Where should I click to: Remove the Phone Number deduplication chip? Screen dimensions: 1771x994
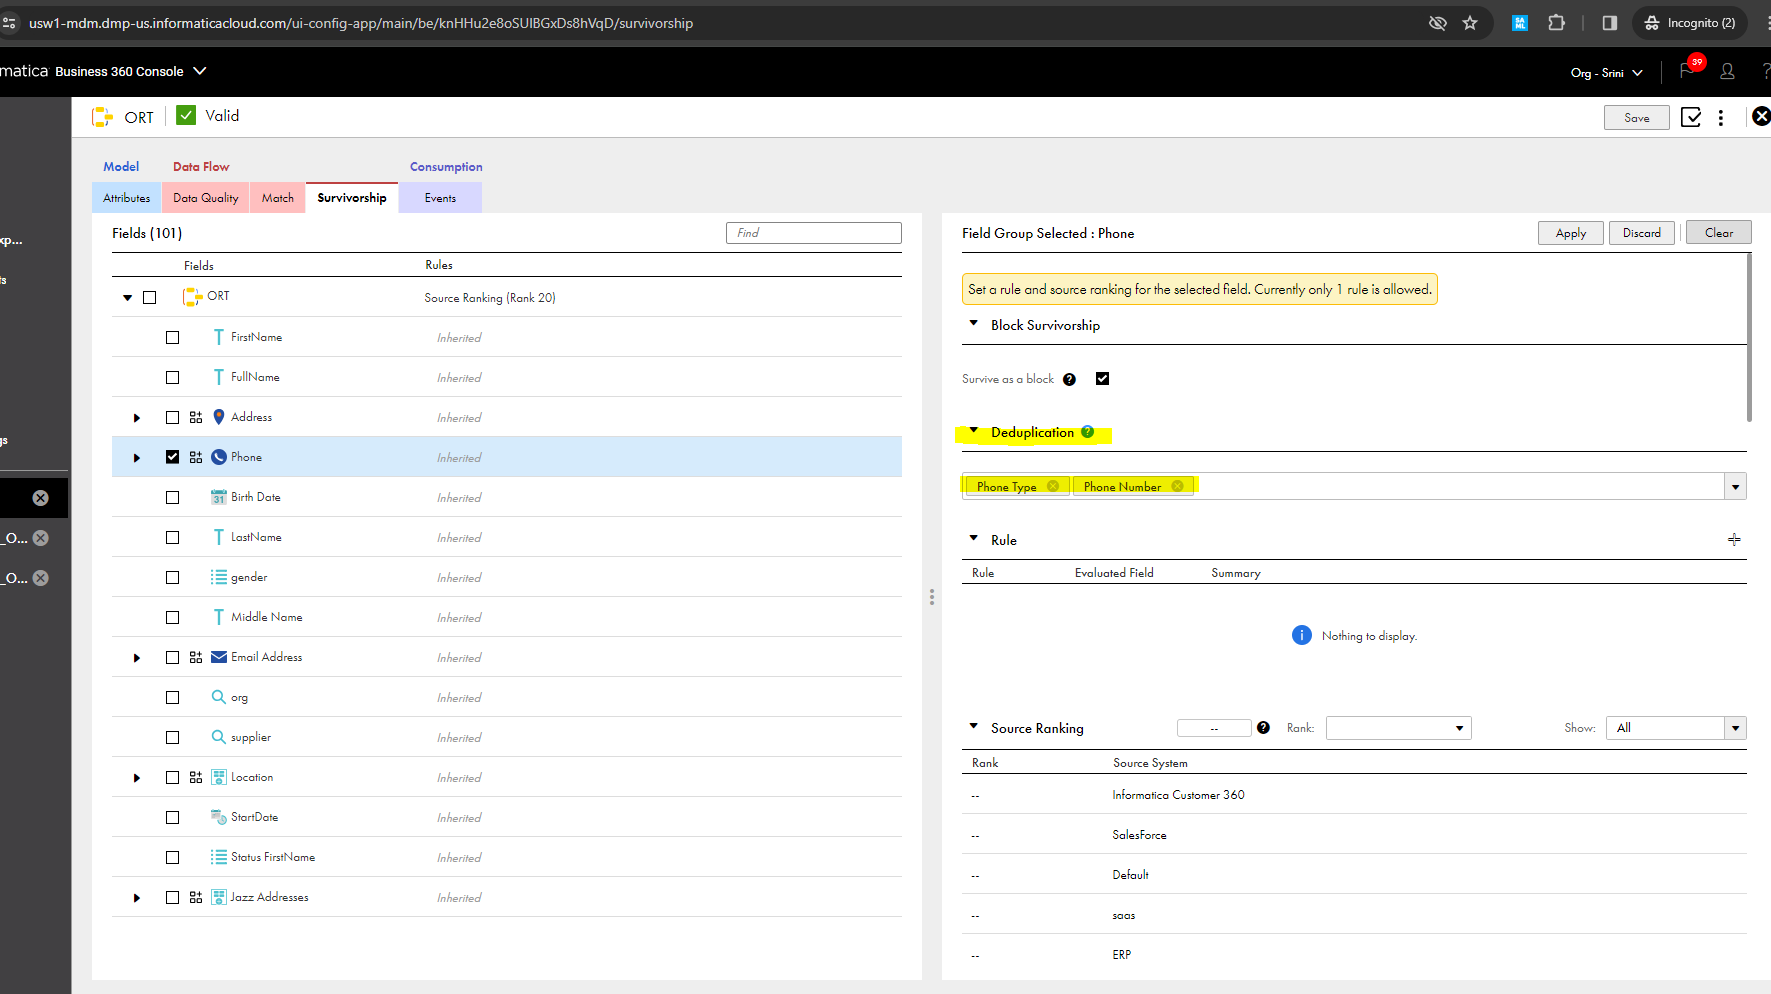click(x=1177, y=486)
